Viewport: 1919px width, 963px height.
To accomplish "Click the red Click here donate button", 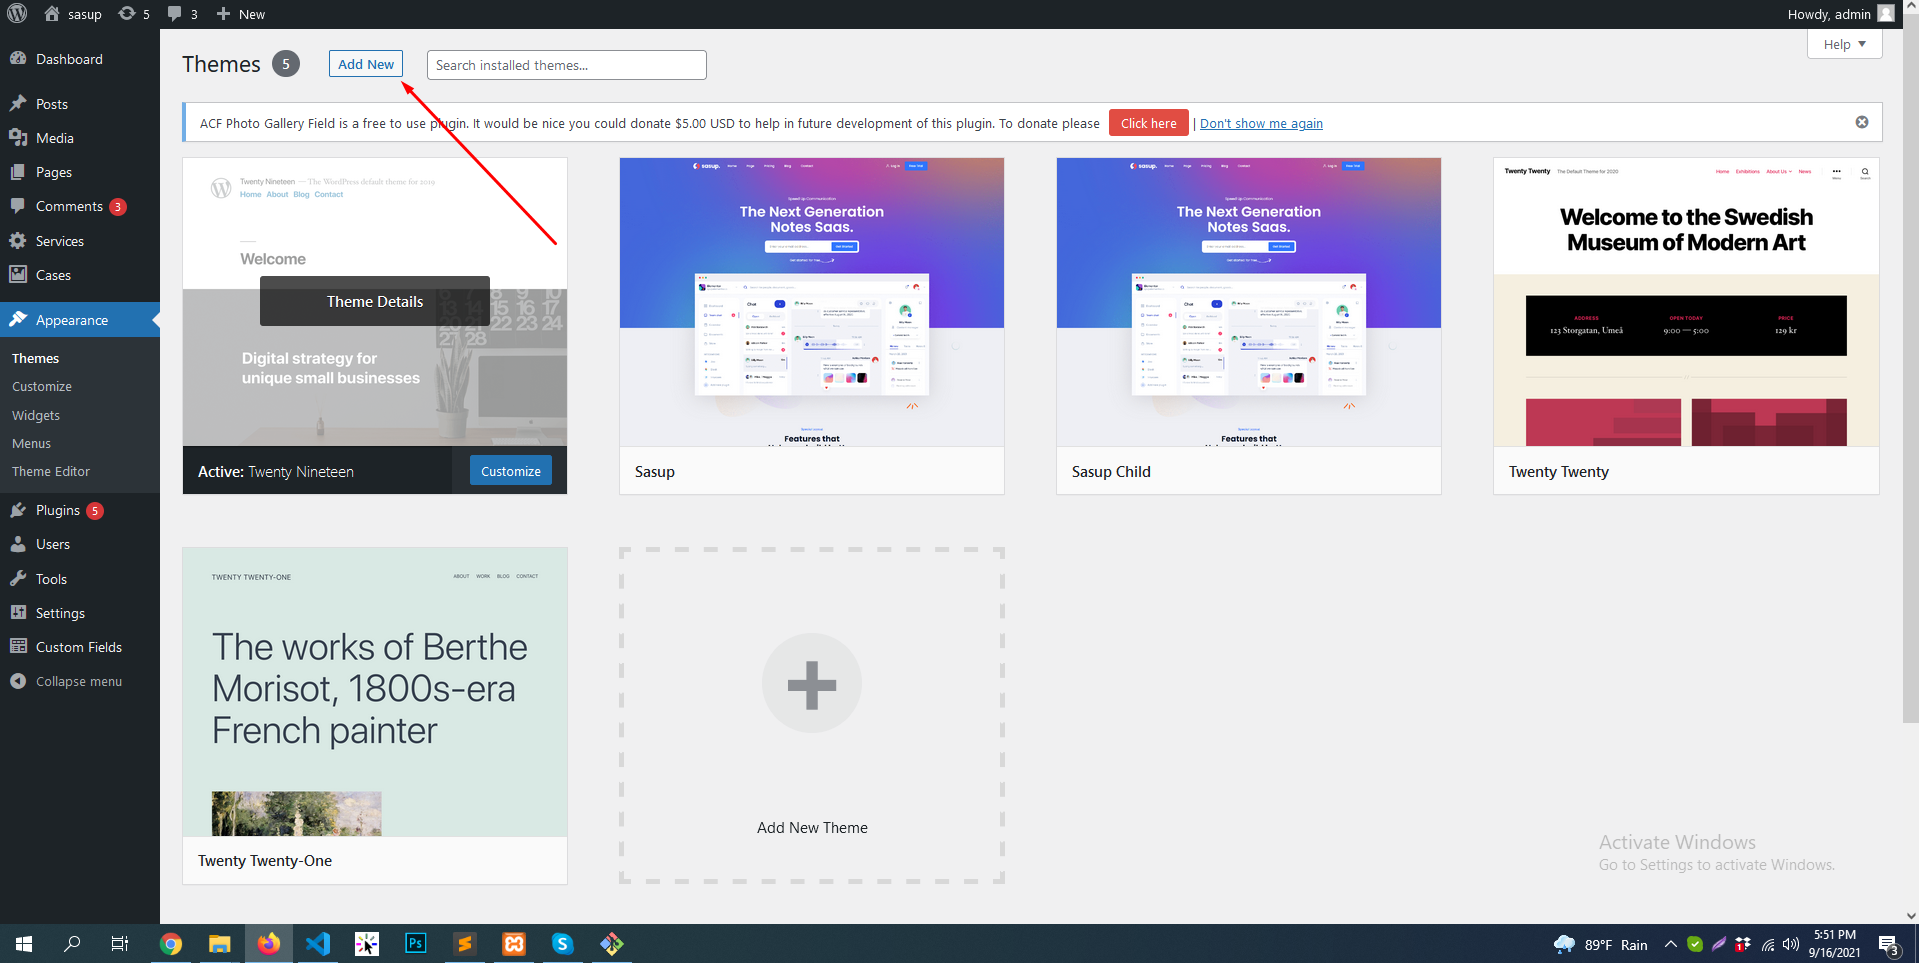I will (x=1148, y=123).
